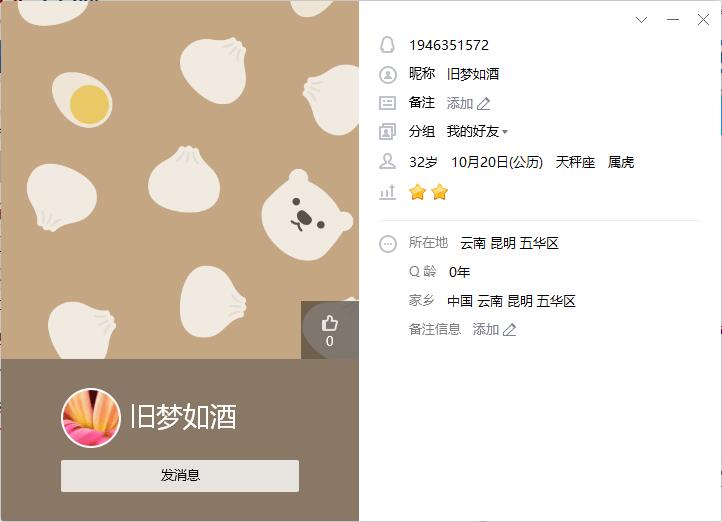Click the QQ number 1946351572
Image resolution: width=722 pixels, height=522 pixels.
point(449,45)
